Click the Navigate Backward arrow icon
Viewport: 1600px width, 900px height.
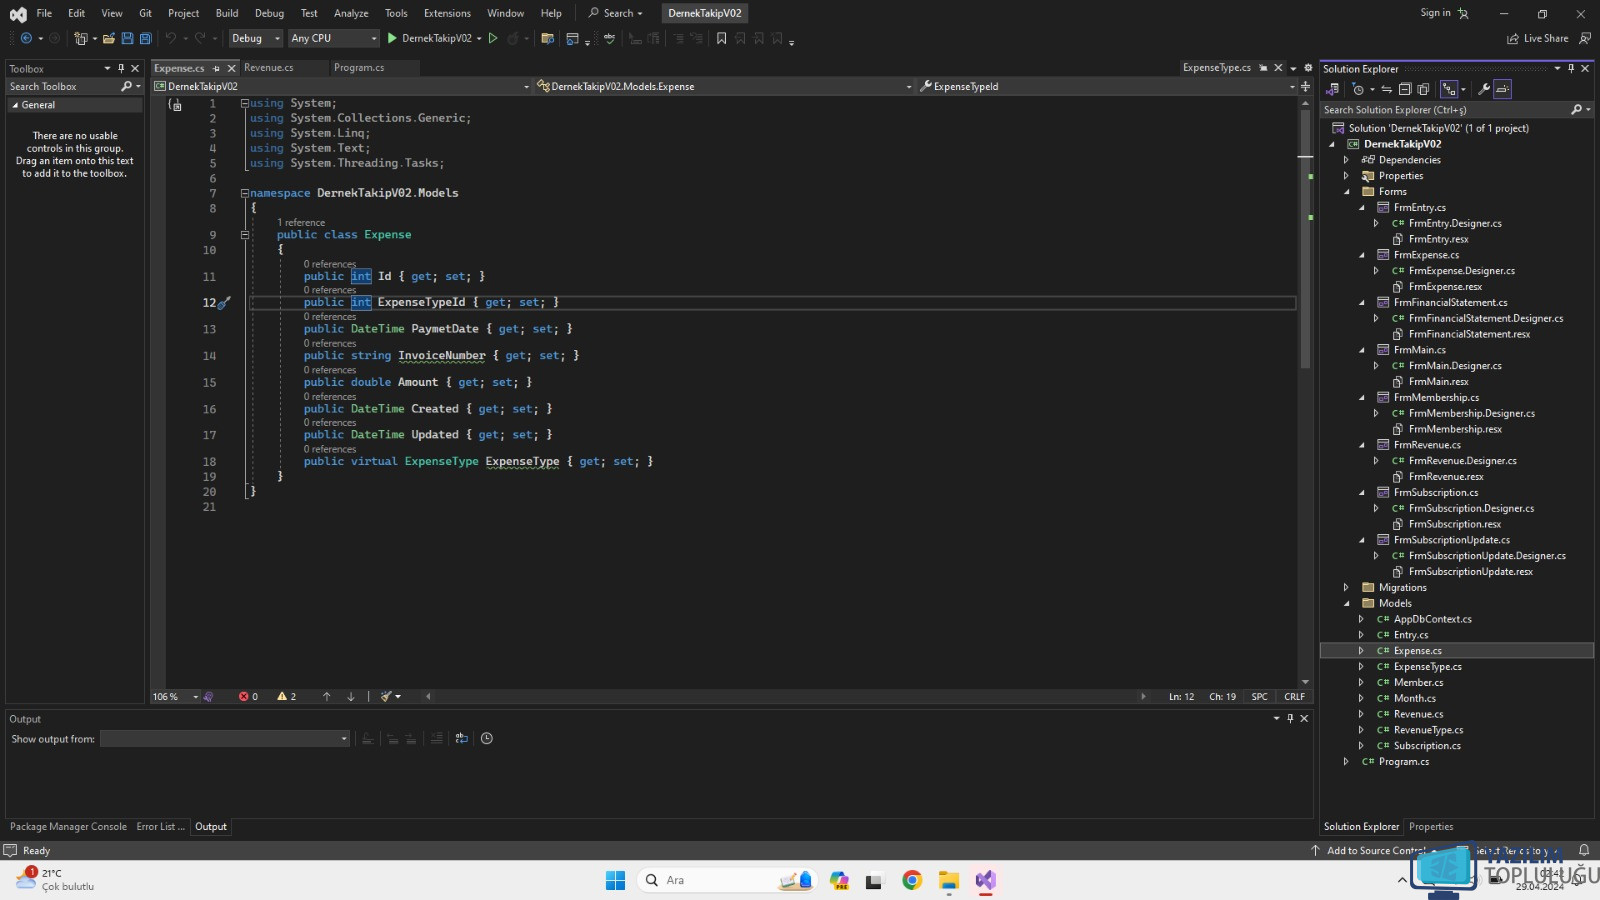coord(26,38)
